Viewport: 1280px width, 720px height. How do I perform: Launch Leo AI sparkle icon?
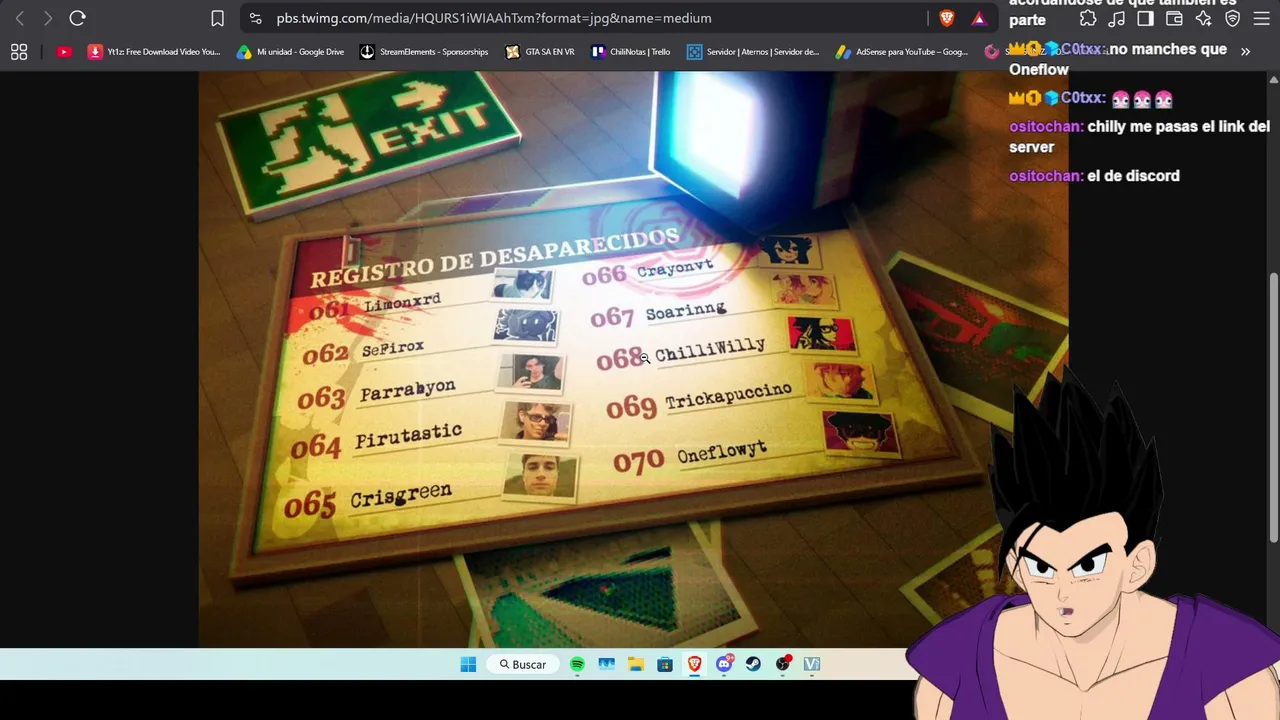(1204, 18)
